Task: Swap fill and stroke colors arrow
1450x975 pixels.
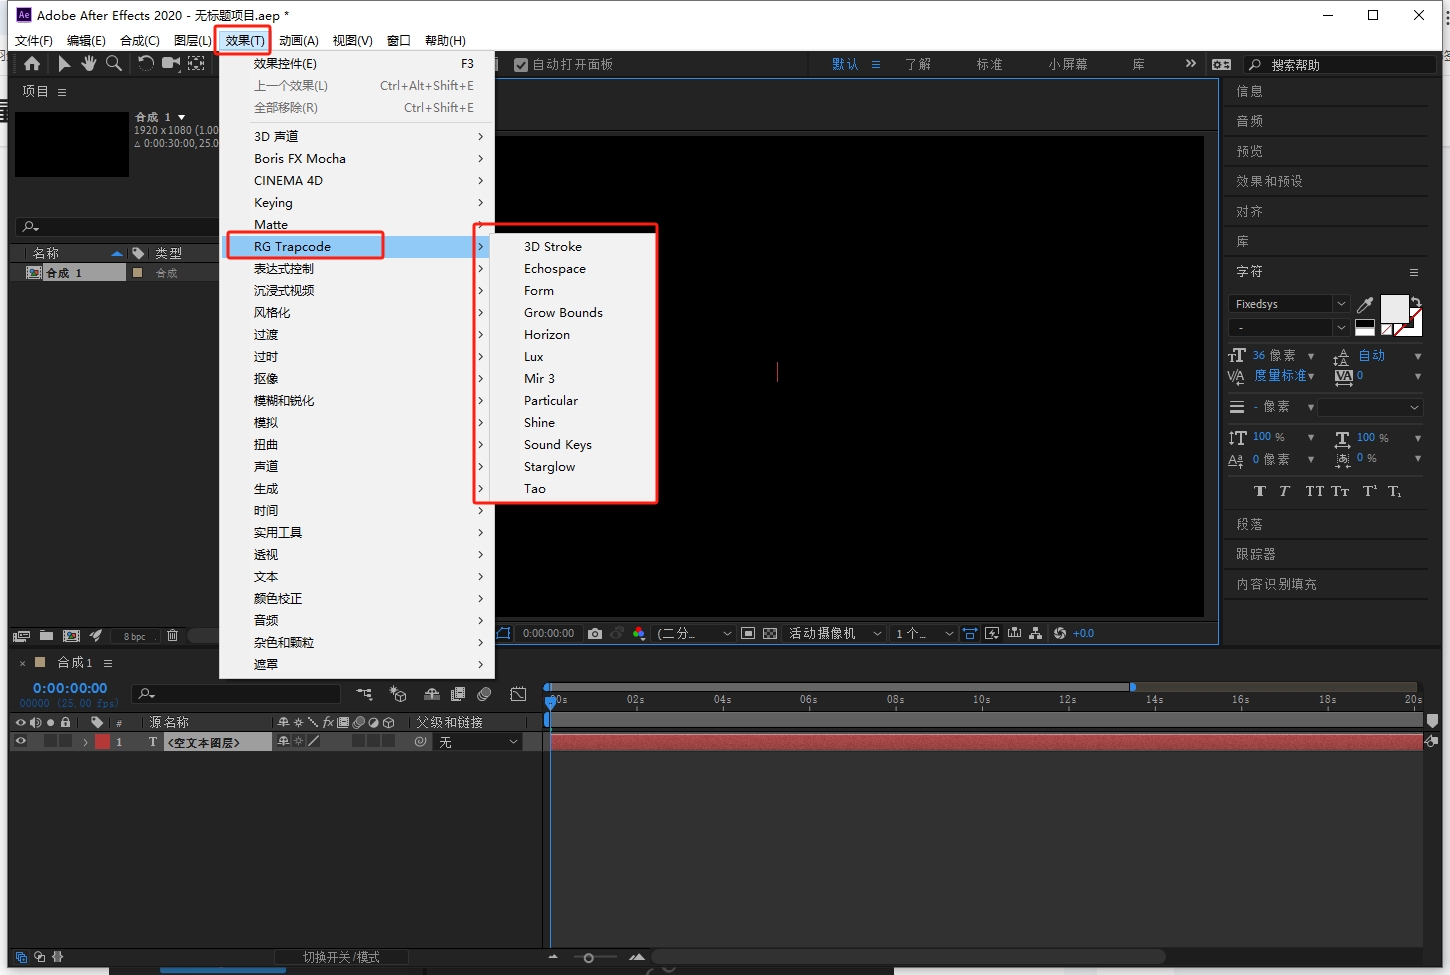Action: pos(1416,301)
